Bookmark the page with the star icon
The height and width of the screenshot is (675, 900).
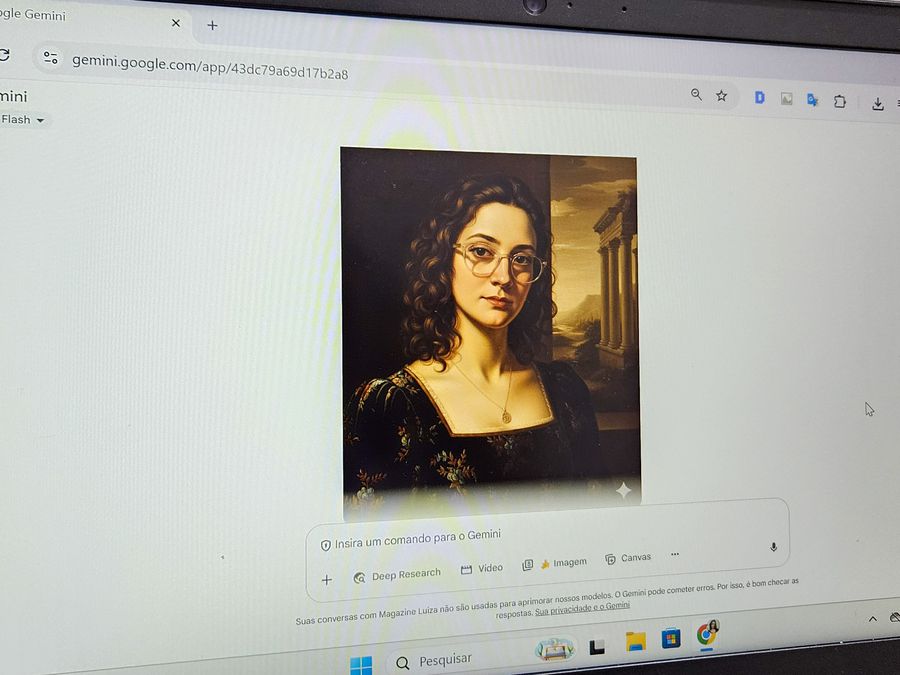coord(721,96)
